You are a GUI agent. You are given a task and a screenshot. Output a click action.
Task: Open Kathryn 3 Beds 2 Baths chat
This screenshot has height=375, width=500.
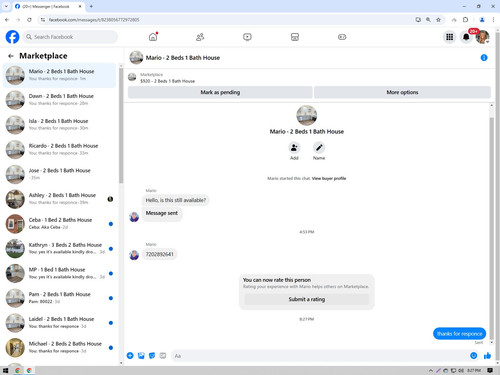pos(59,248)
